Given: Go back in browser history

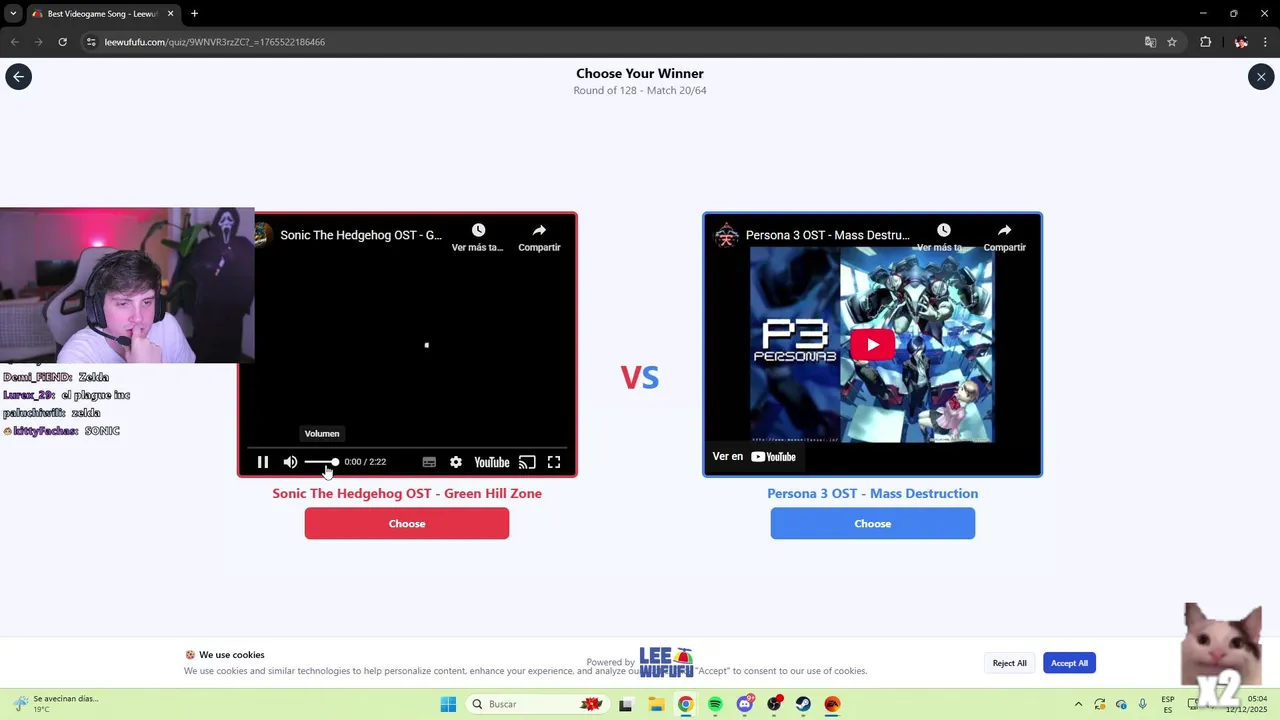Looking at the screenshot, I should coord(14,42).
